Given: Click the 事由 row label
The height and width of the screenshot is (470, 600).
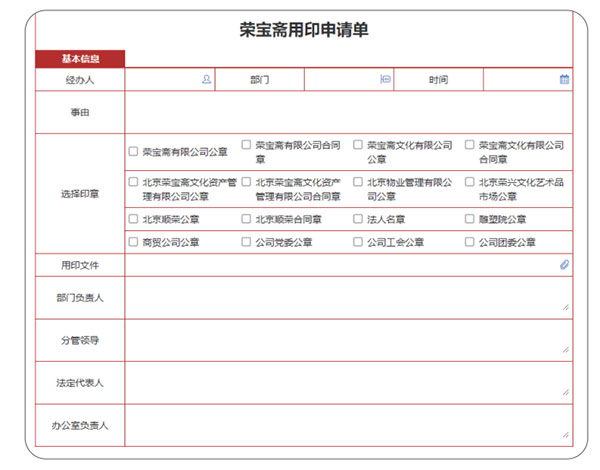Looking at the screenshot, I should (80, 112).
